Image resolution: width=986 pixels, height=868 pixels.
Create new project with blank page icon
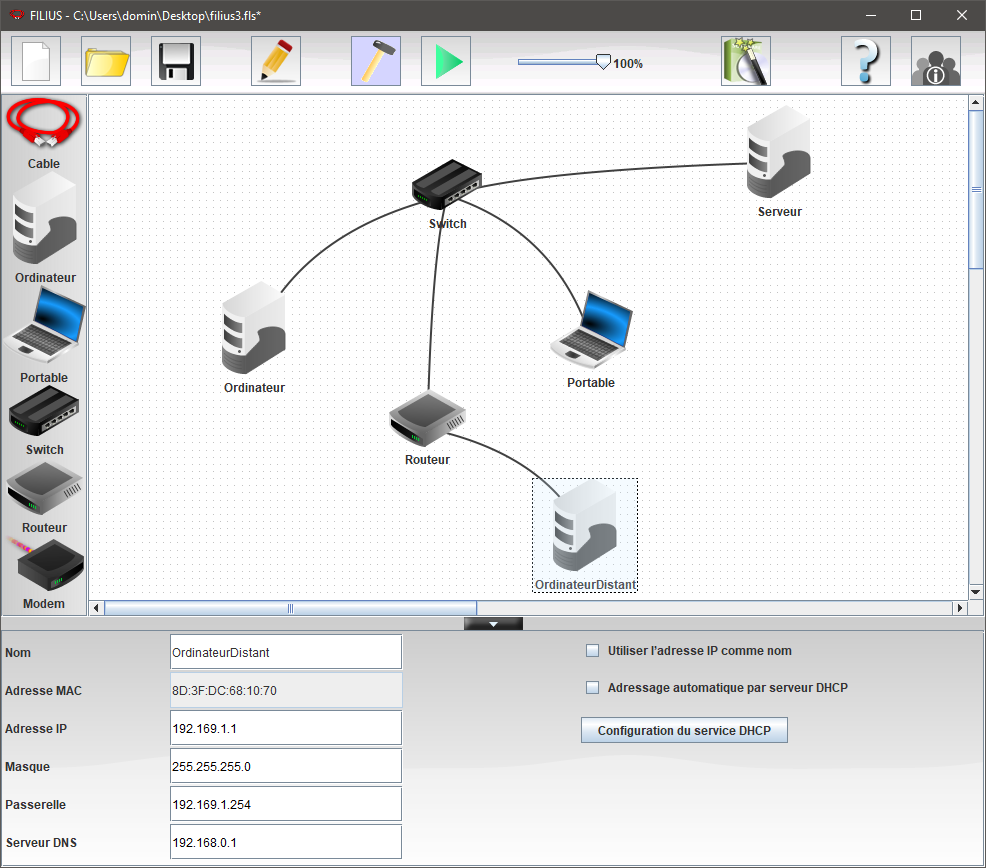(36, 61)
